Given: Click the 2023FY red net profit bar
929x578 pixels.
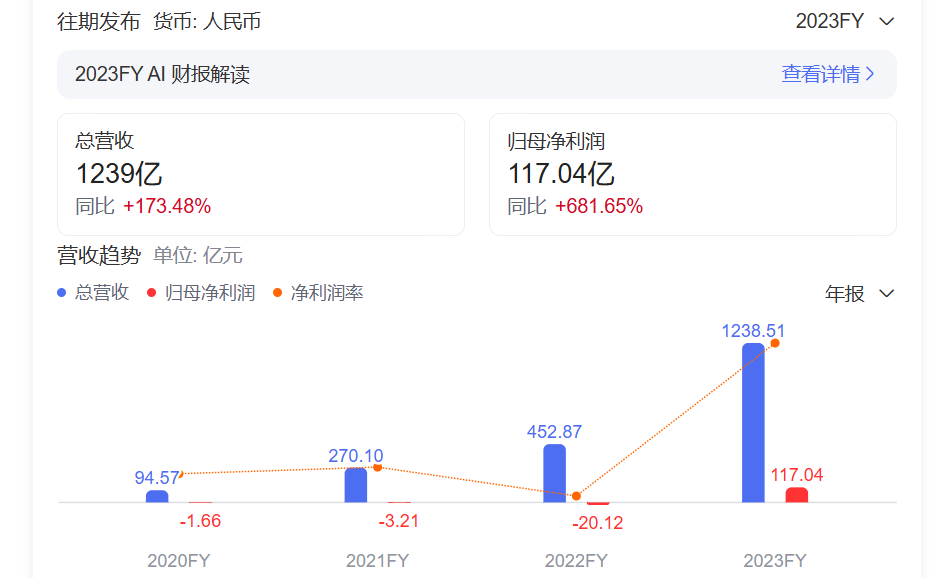Looking at the screenshot, I should tap(796, 495).
